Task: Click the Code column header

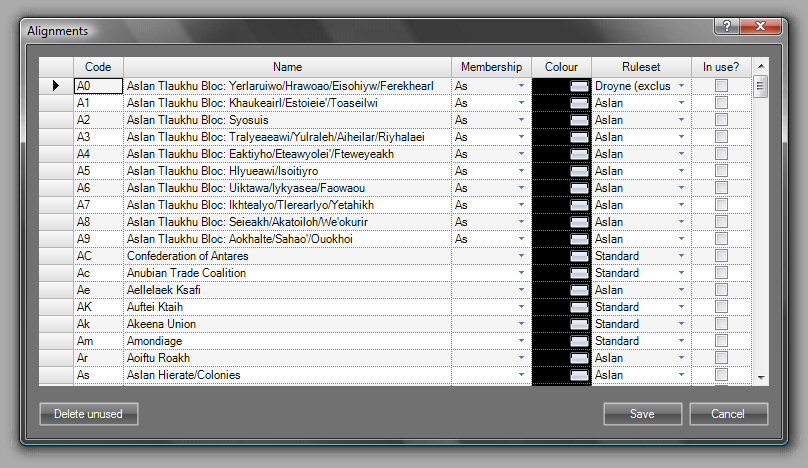Action: click(97, 67)
